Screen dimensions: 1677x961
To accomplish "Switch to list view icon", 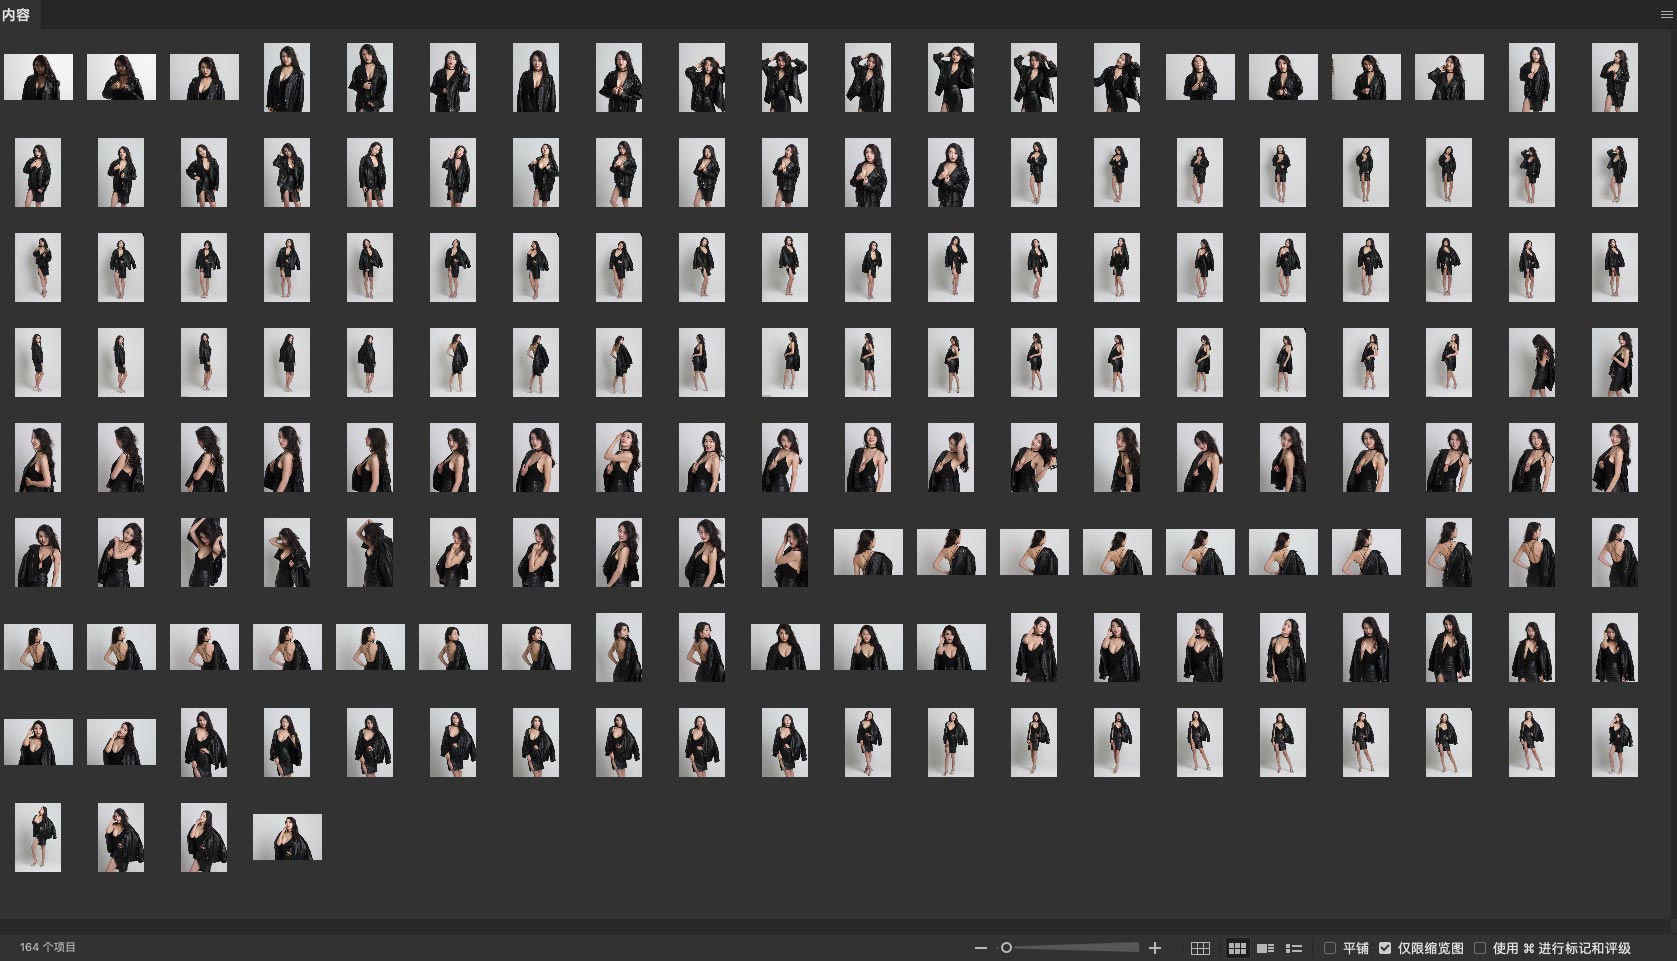I will click(x=1294, y=948).
